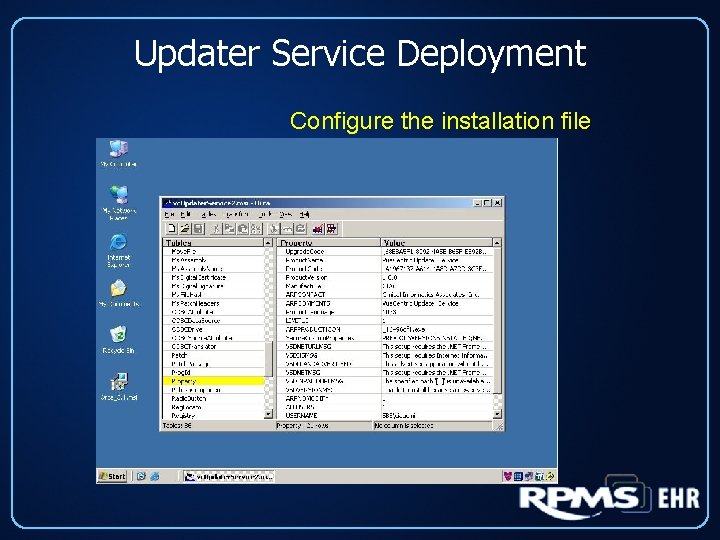Select the RegLocator table entry
720x540 pixels.
[214, 407]
